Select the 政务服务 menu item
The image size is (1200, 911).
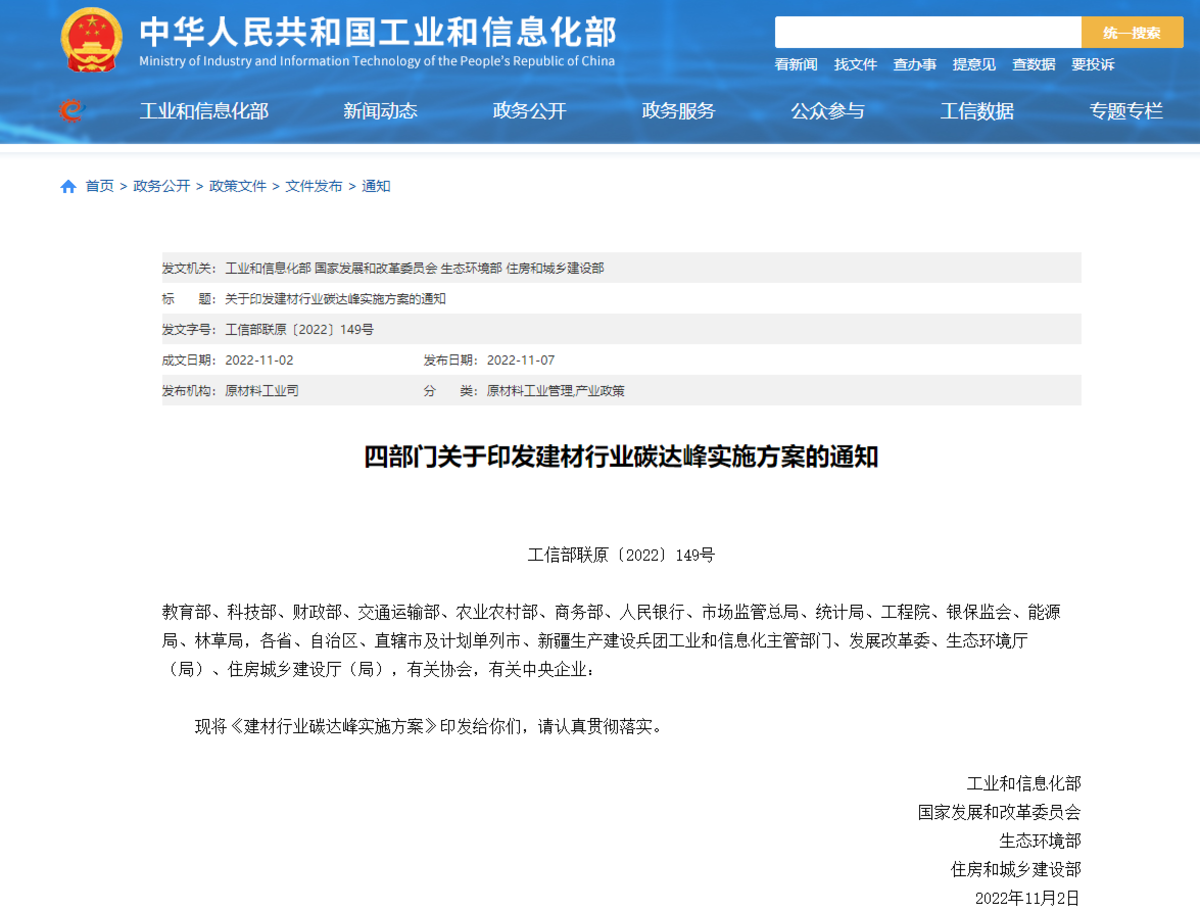click(679, 111)
